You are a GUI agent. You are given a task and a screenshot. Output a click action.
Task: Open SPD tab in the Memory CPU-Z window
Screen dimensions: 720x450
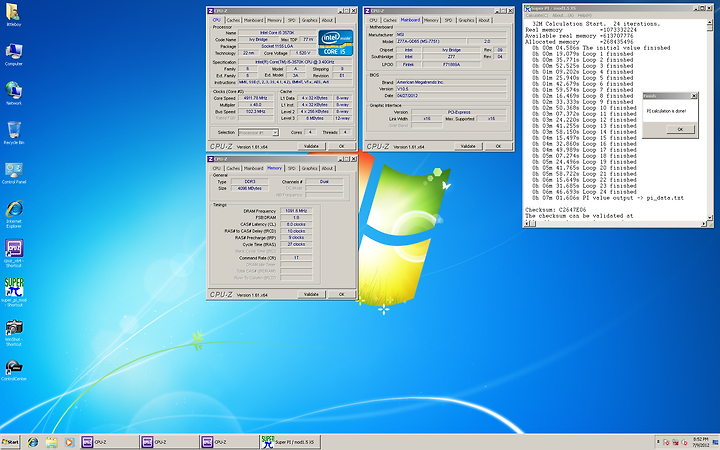click(292, 169)
